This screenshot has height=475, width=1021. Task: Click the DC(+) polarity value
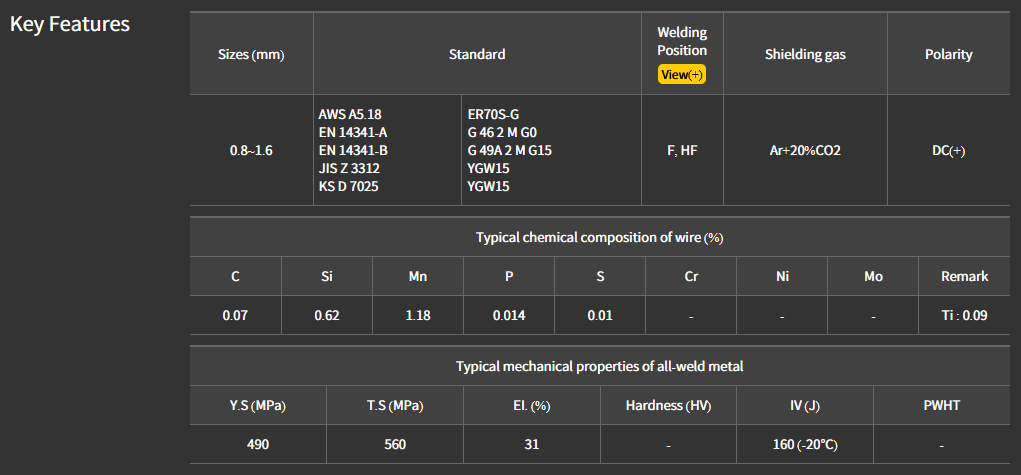[x=948, y=151]
